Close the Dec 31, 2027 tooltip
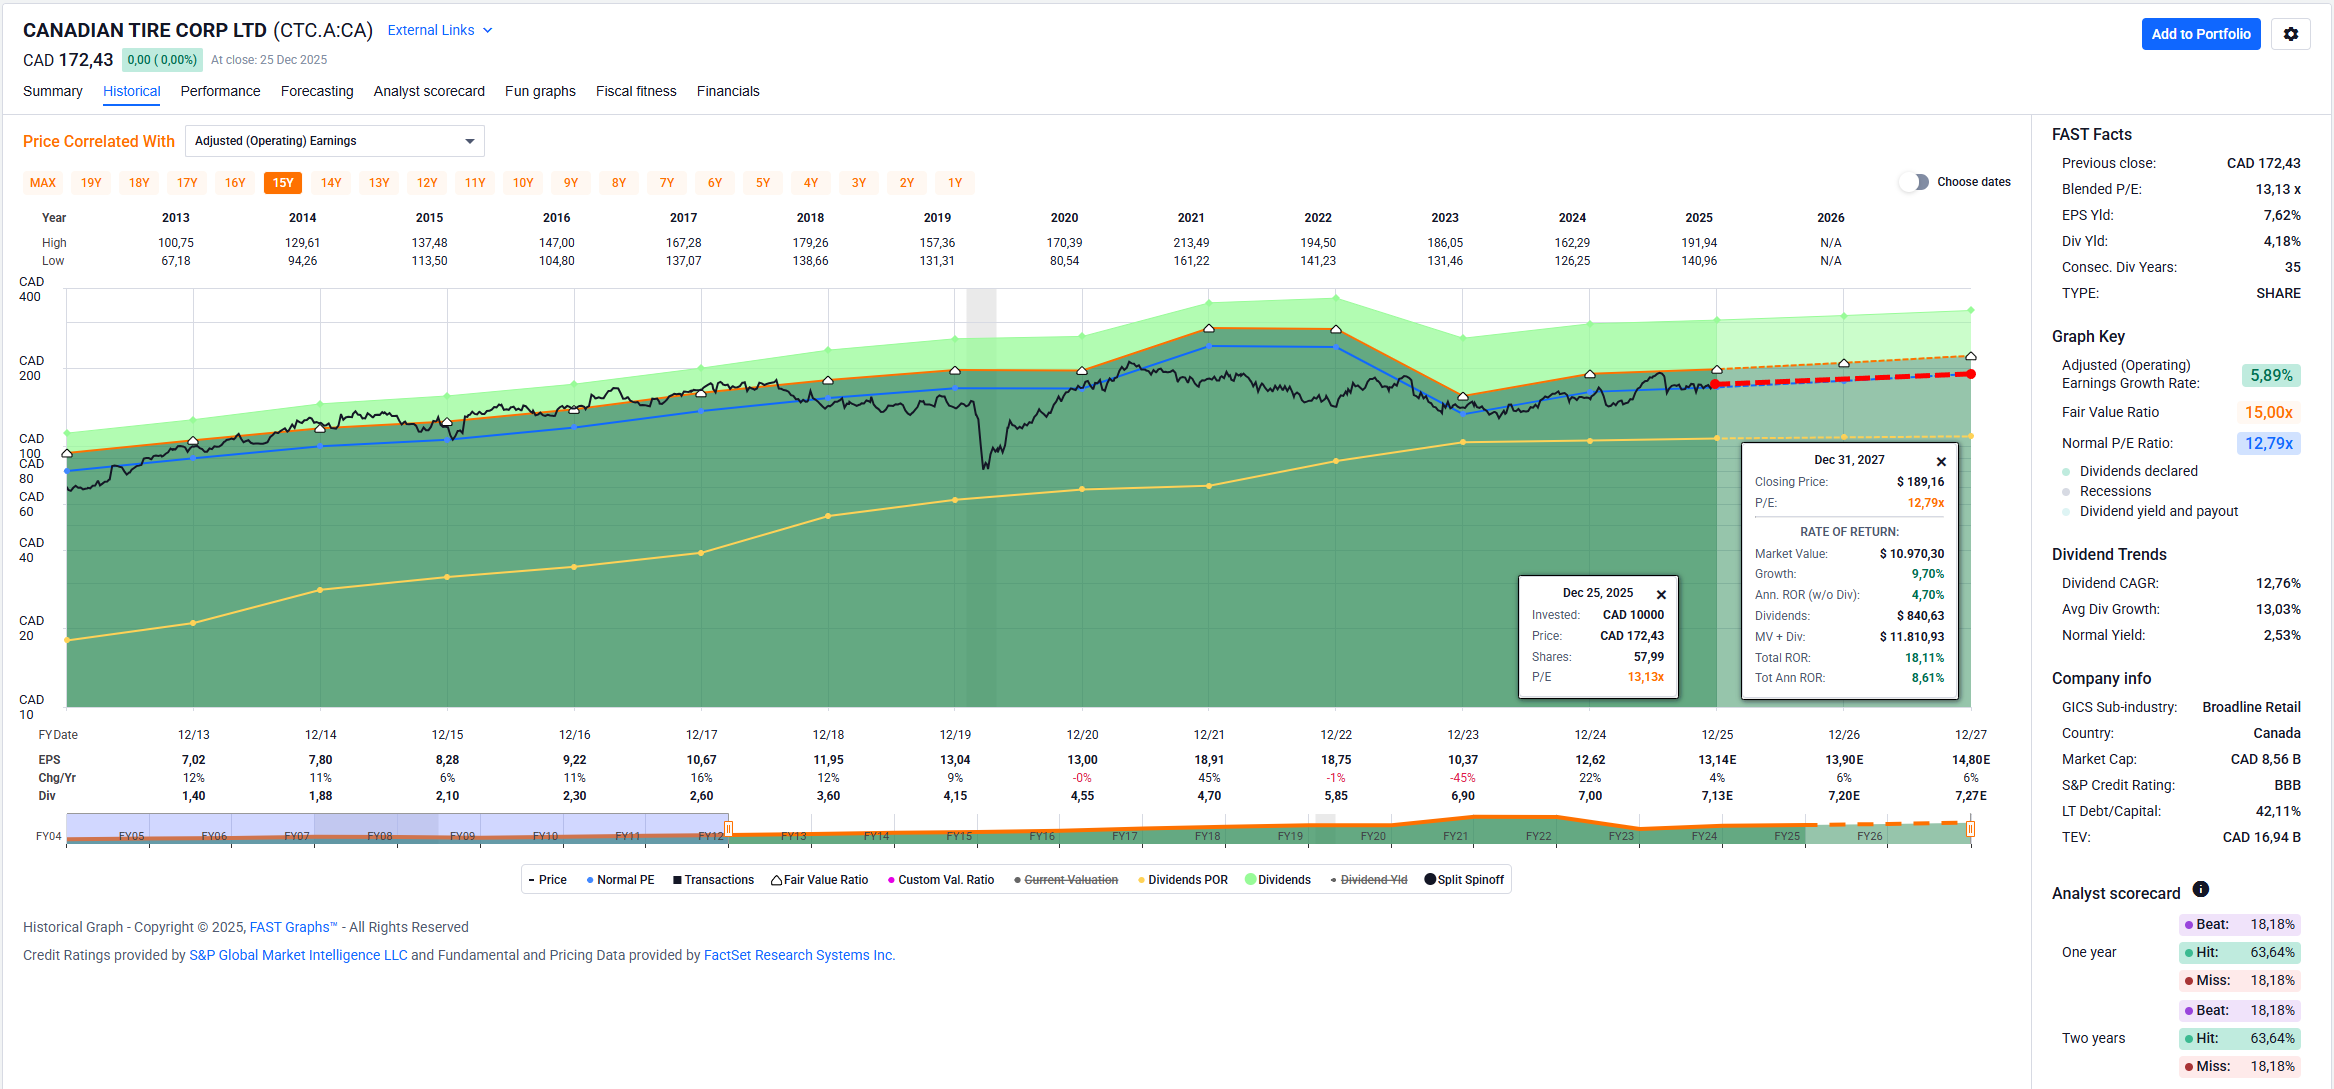This screenshot has width=2334, height=1089. click(x=1941, y=462)
